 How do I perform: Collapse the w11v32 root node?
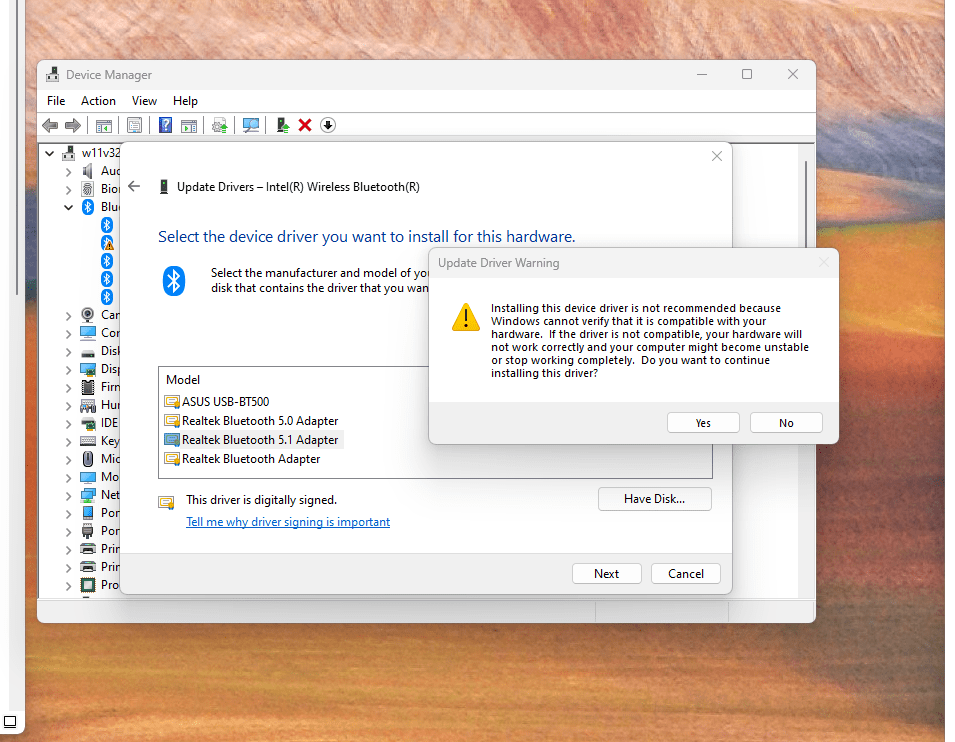coord(50,154)
